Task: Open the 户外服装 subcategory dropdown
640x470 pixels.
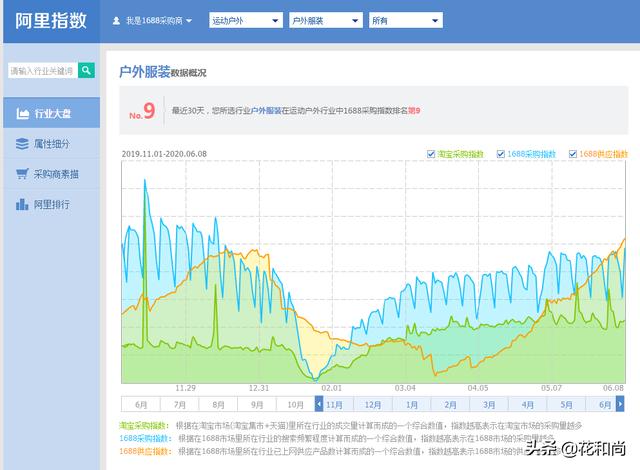Action: click(326, 20)
